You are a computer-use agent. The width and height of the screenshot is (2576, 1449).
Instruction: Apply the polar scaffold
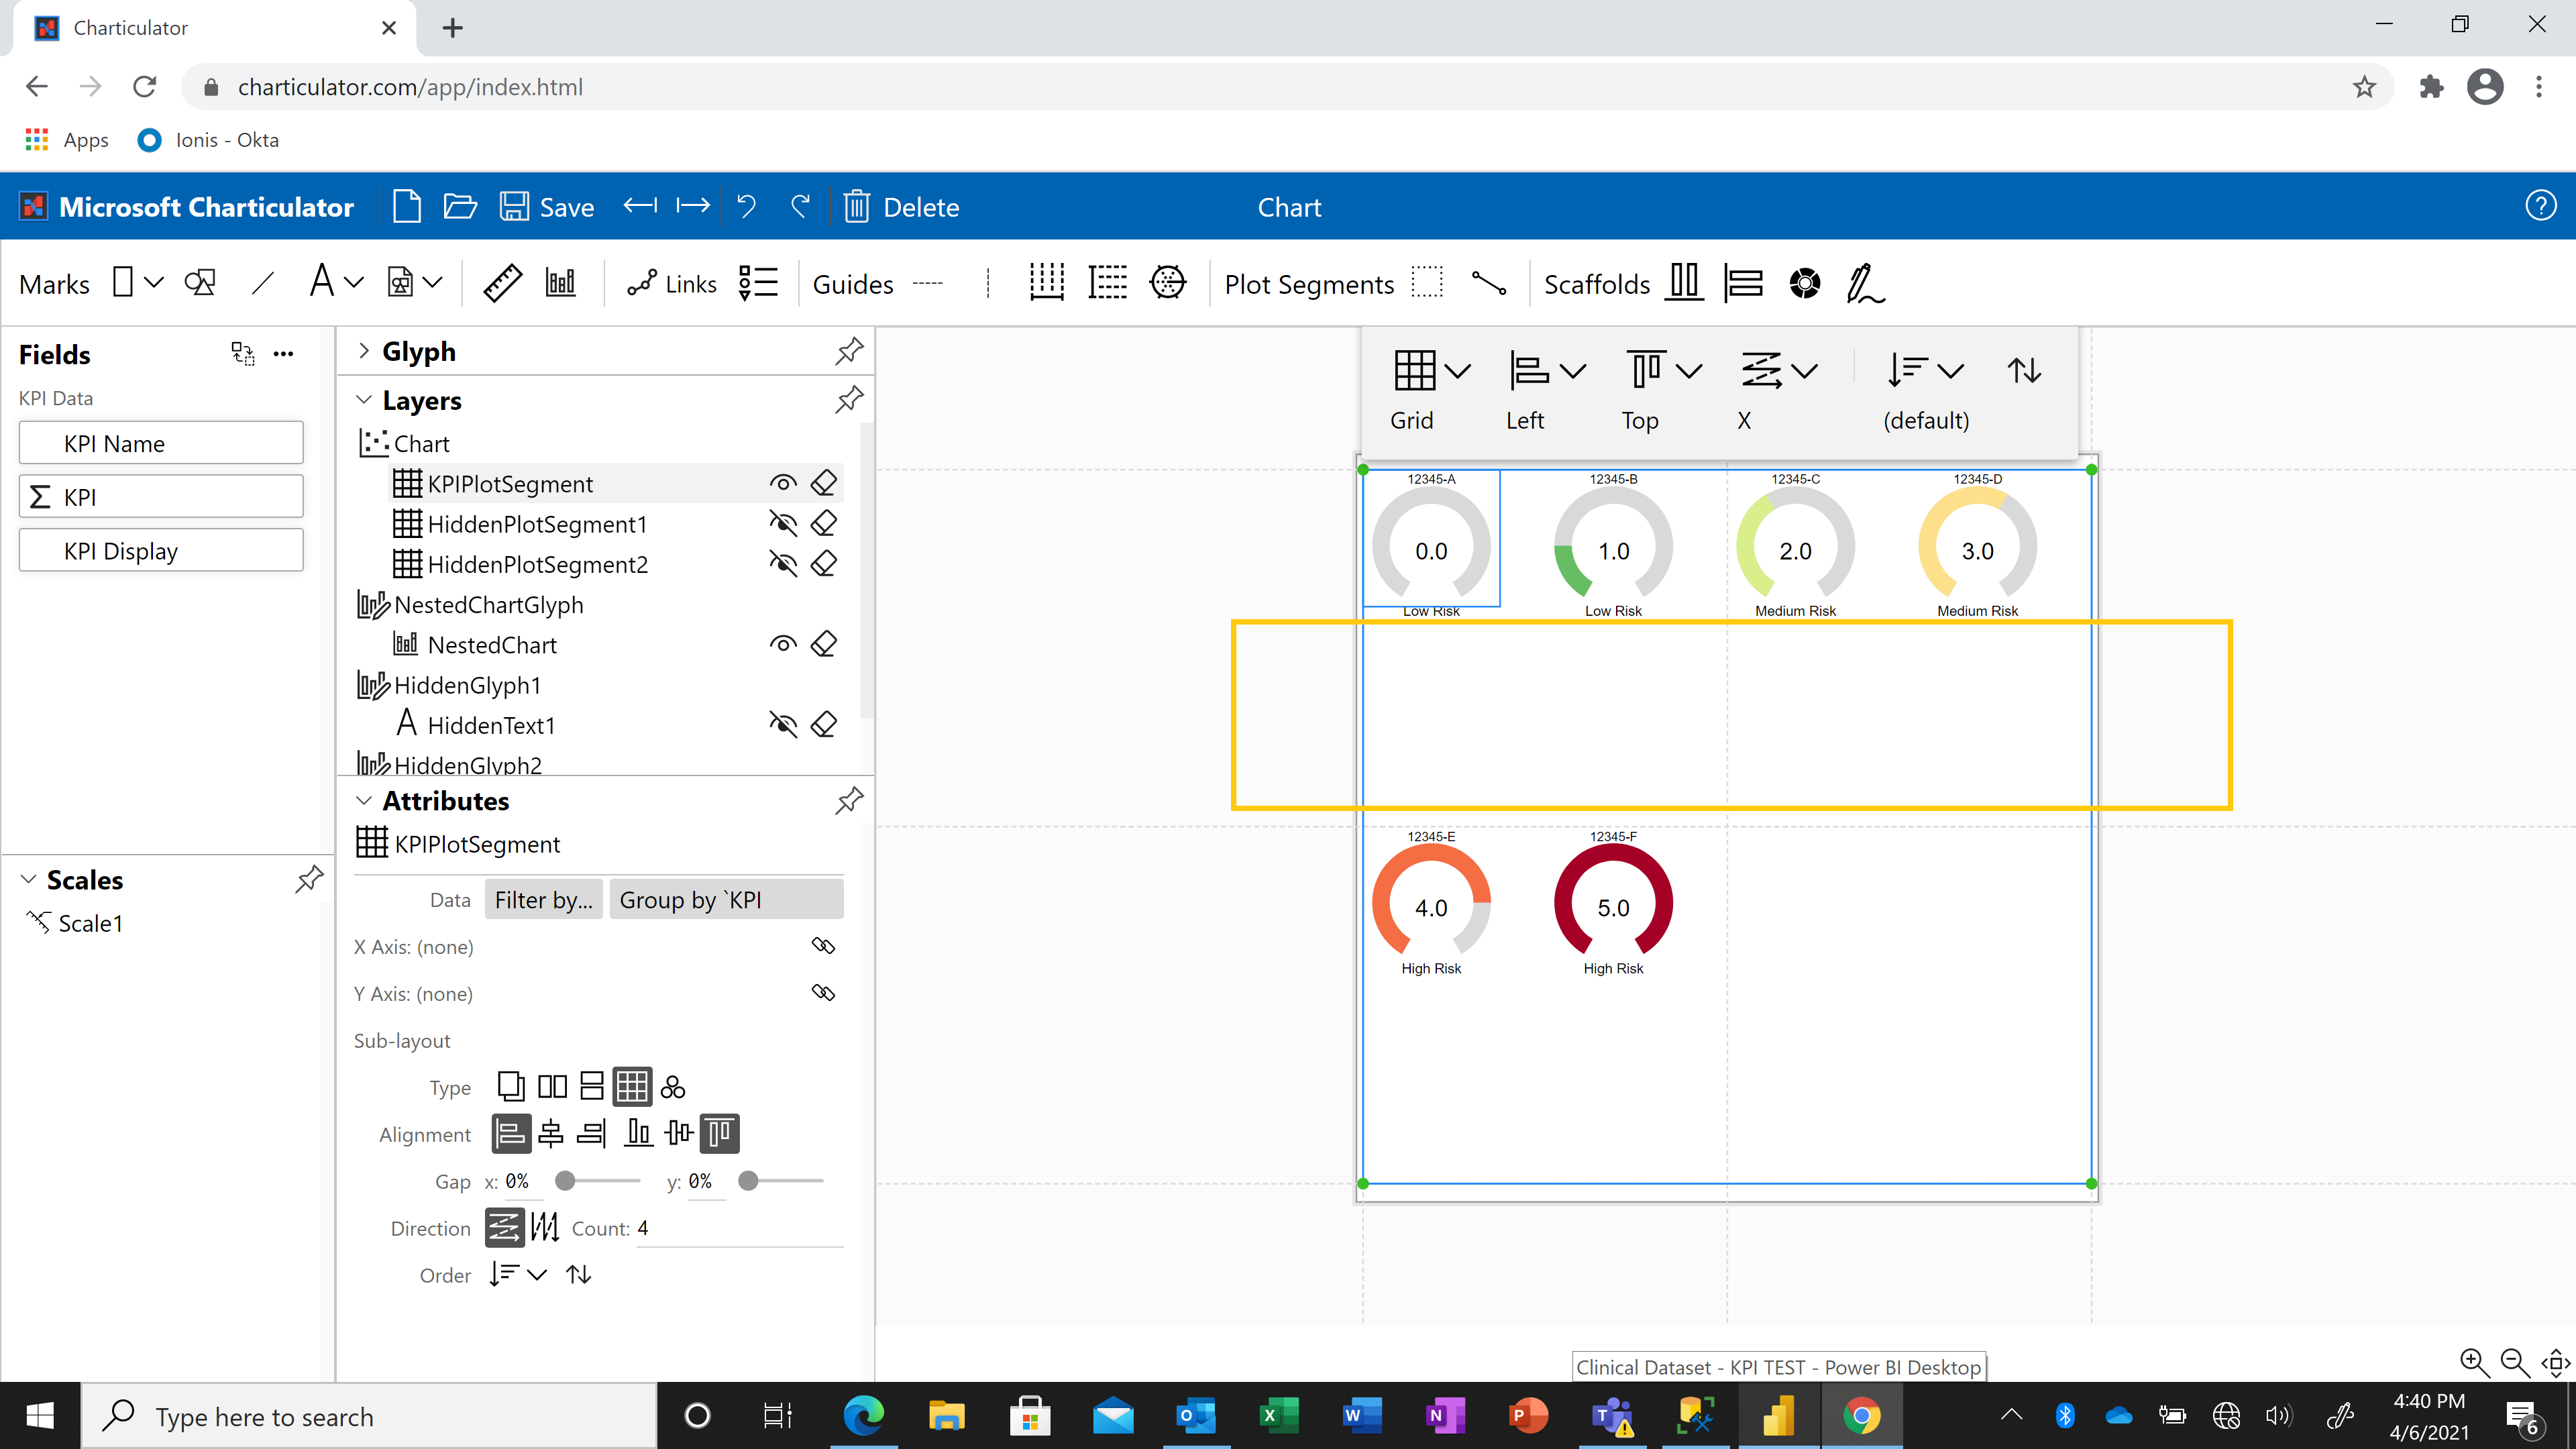[1805, 283]
